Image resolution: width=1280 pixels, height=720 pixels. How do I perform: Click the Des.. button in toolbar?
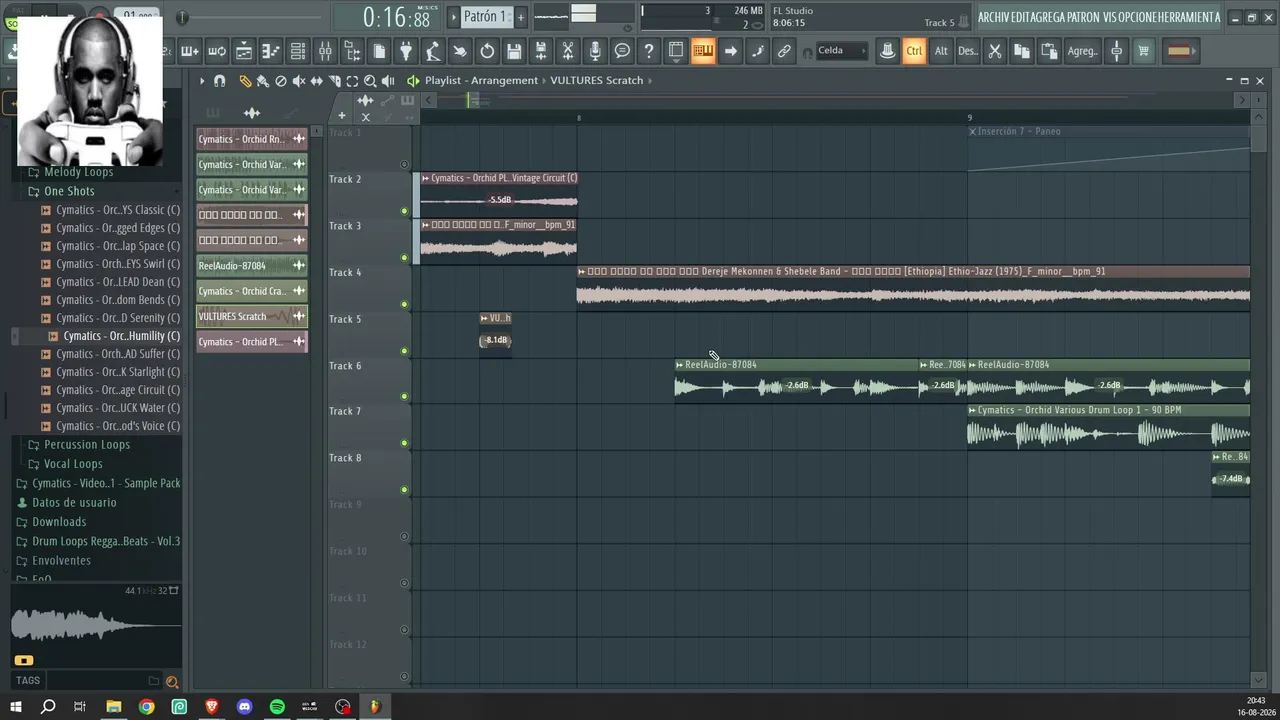pyautogui.click(x=968, y=51)
